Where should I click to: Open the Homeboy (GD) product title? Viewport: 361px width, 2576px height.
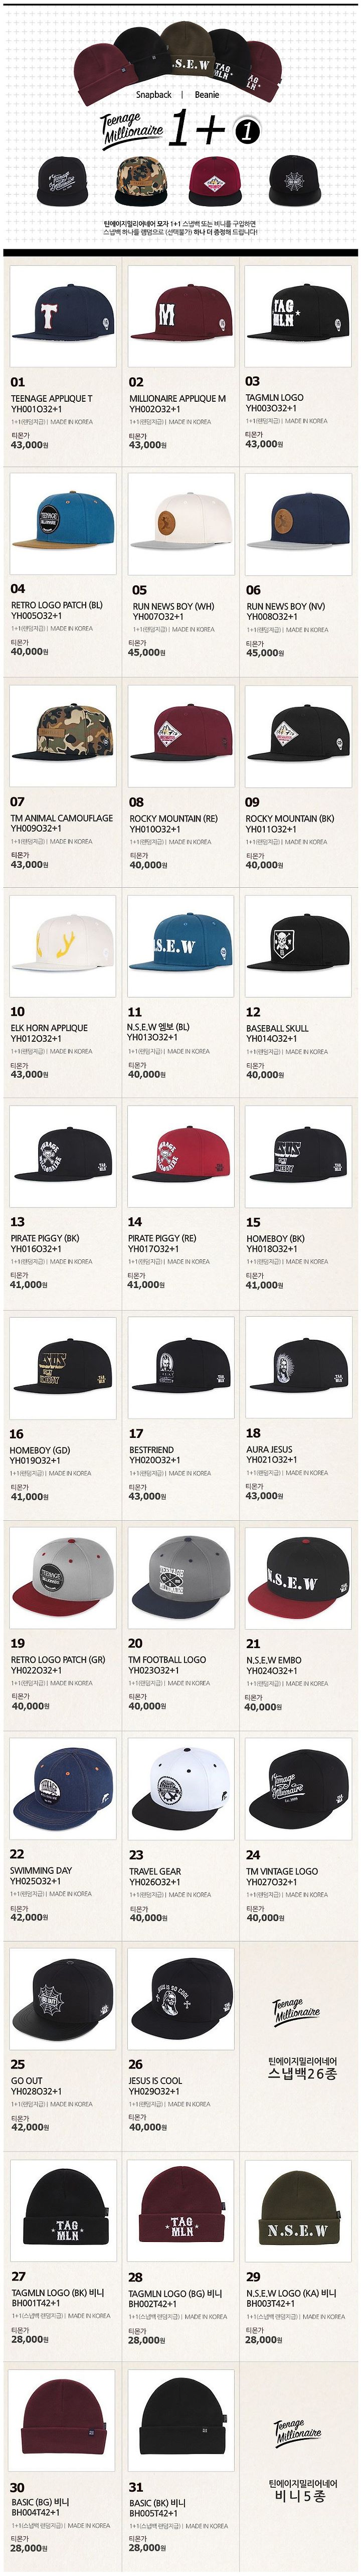[x=40, y=1450]
